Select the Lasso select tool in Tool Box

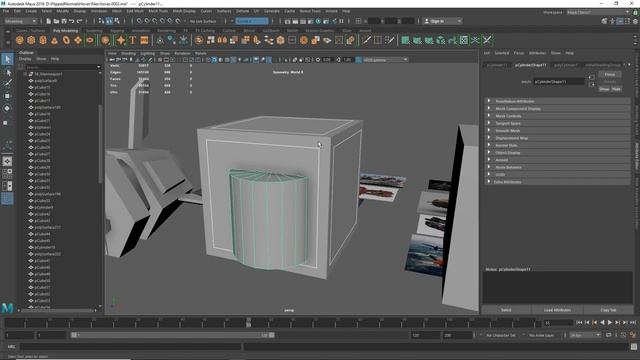pyautogui.click(x=7, y=72)
